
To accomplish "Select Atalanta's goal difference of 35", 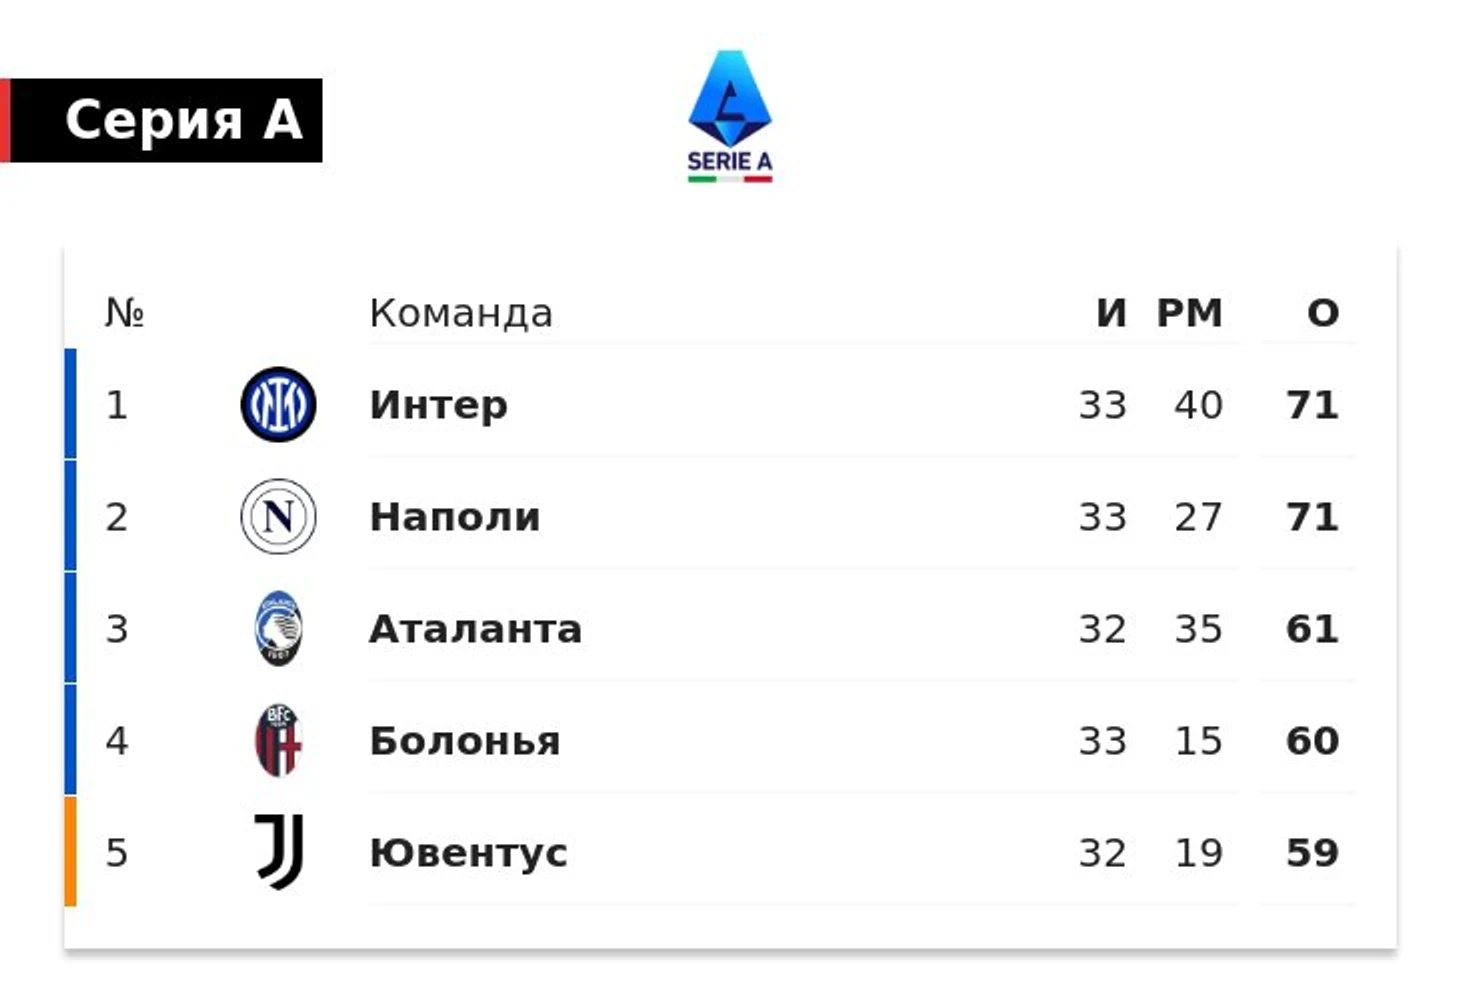I will click(1198, 629).
